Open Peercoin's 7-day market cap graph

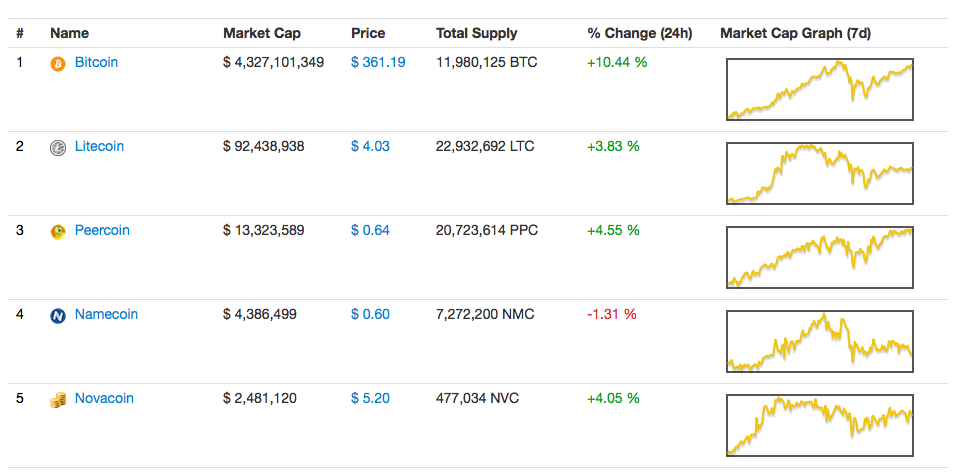click(x=820, y=258)
